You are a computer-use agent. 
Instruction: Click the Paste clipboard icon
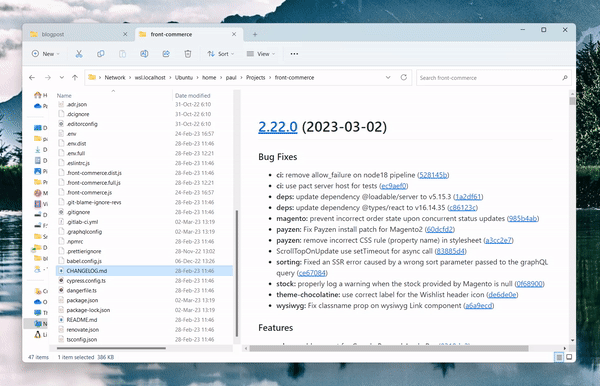click(122, 54)
